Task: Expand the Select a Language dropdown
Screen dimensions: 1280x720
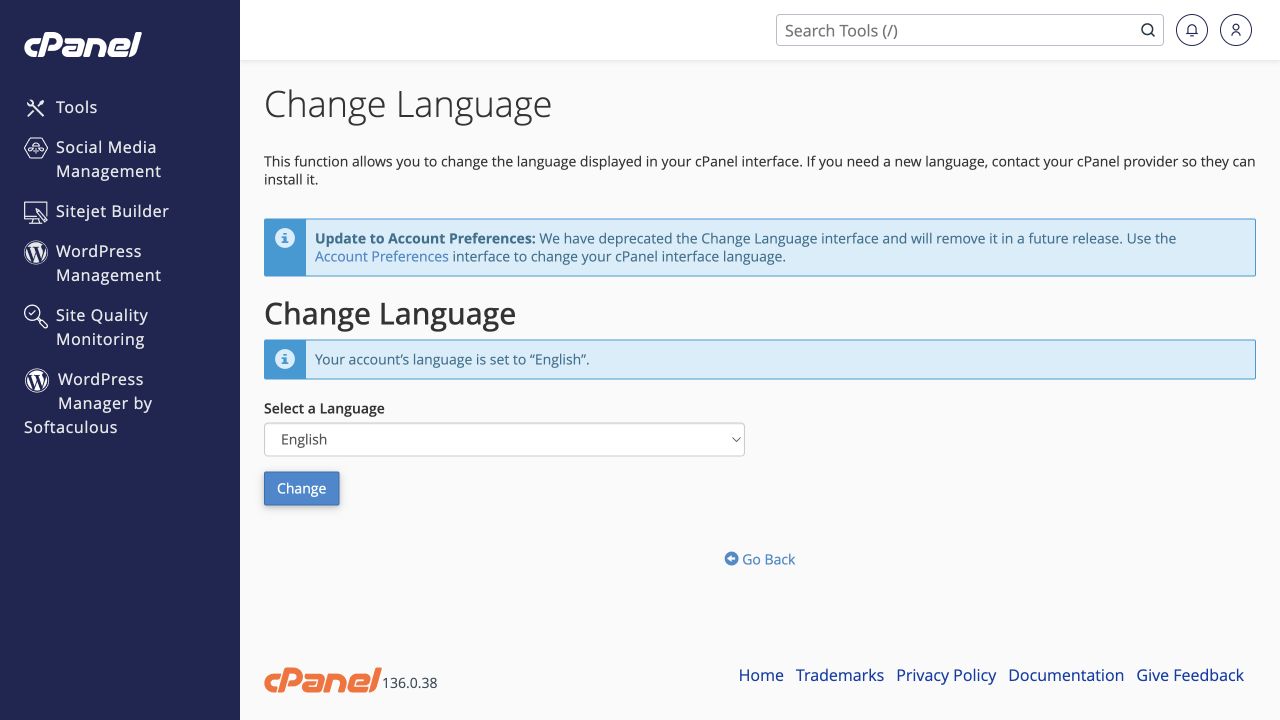Action: (504, 439)
